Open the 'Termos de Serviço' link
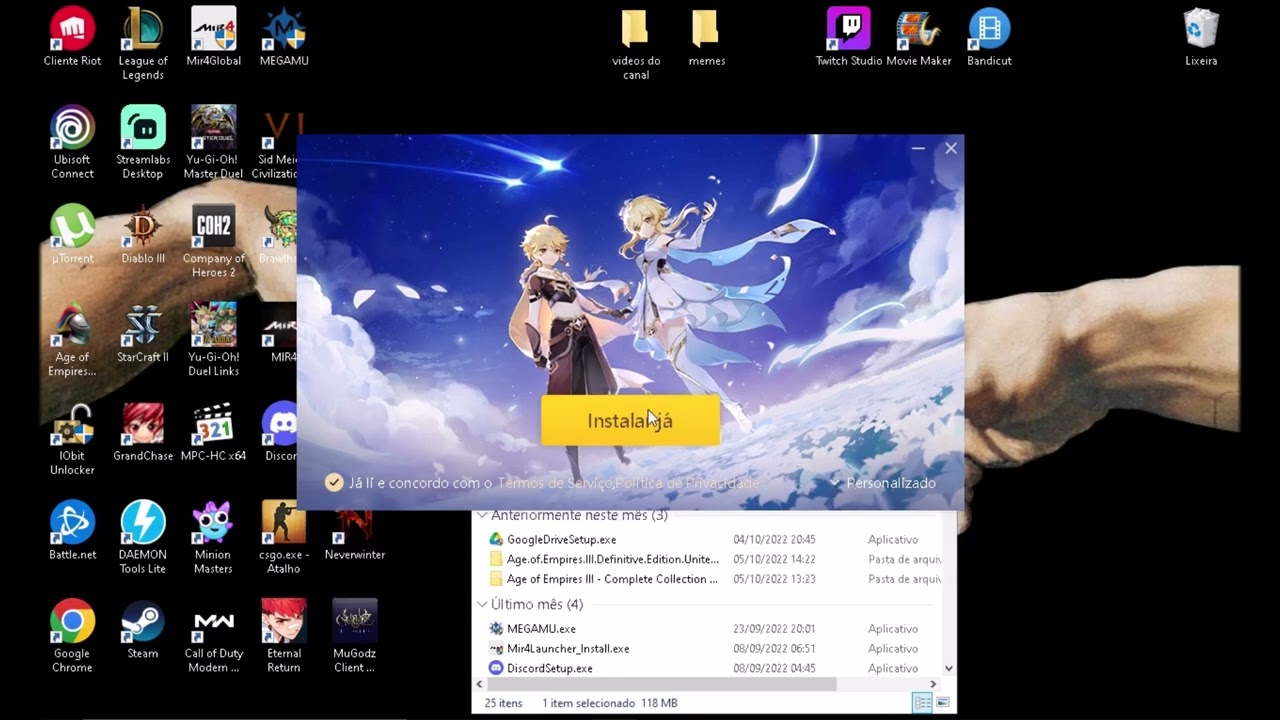Viewport: 1280px width, 720px height. pyautogui.click(x=554, y=483)
